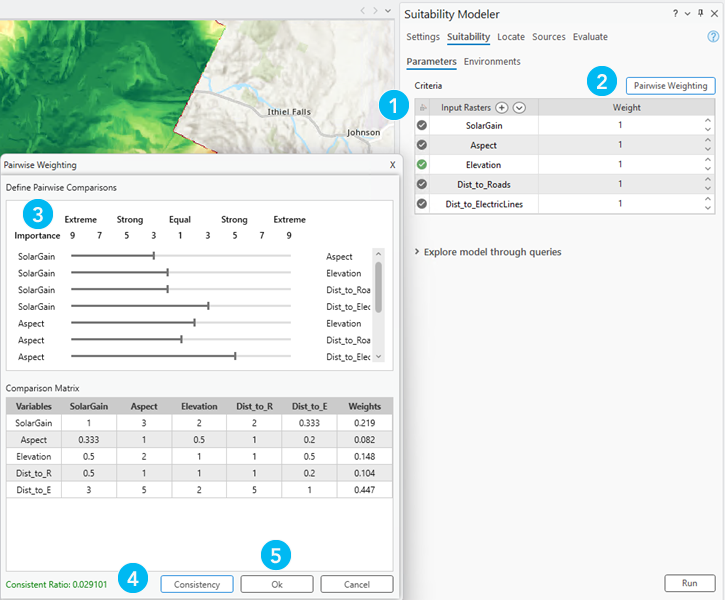Open the blue circled help icon
This screenshot has width=725, height=600.
click(x=713, y=37)
